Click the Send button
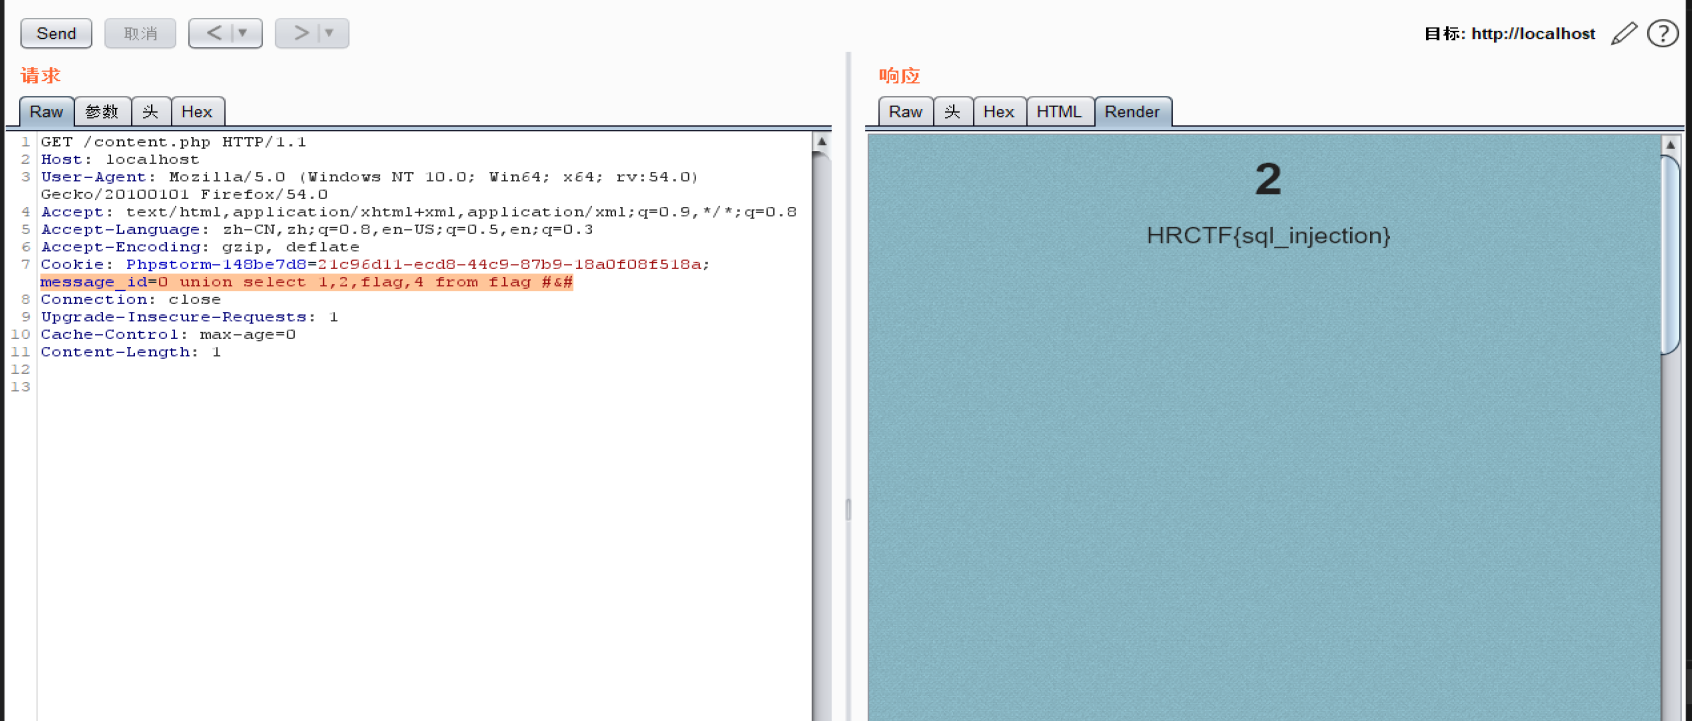 [x=56, y=33]
